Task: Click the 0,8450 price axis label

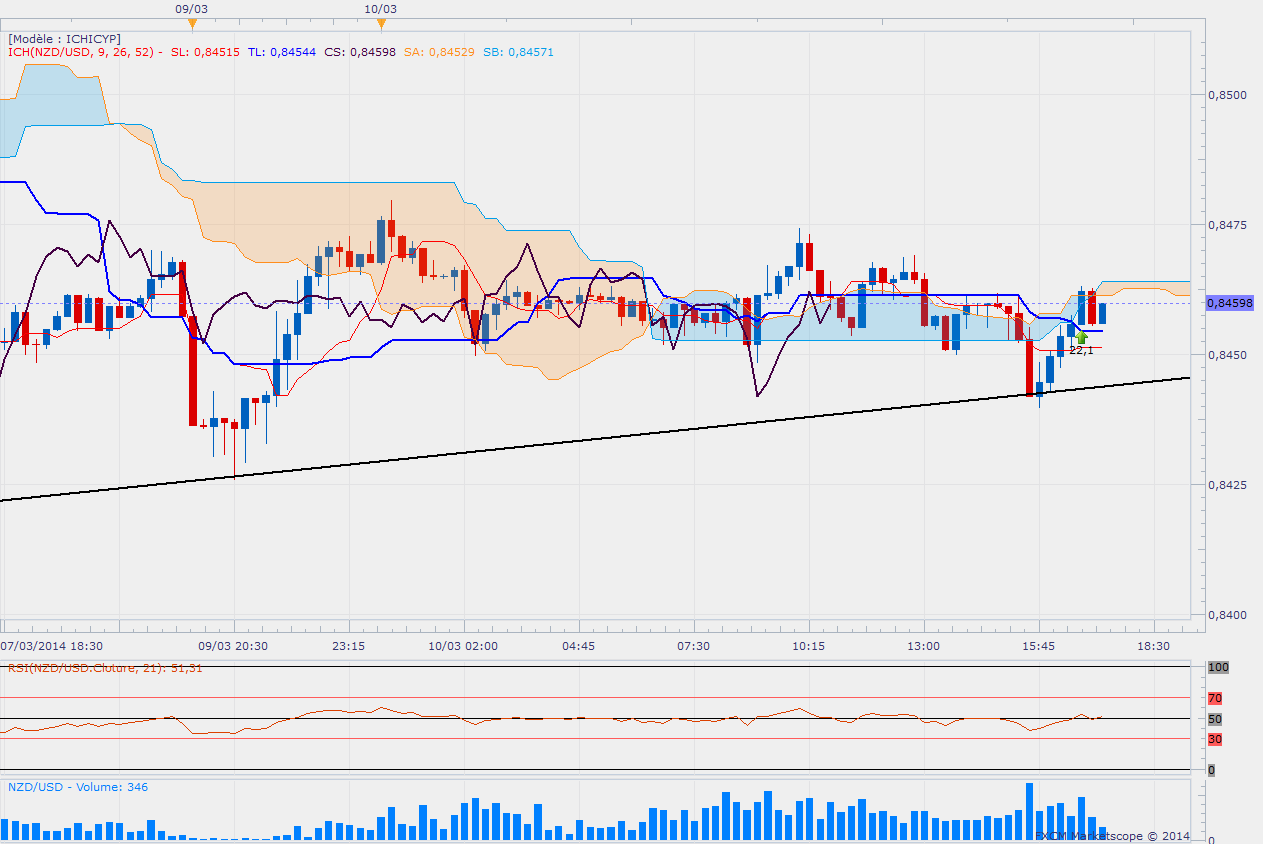Action: [x=1227, y=355]
